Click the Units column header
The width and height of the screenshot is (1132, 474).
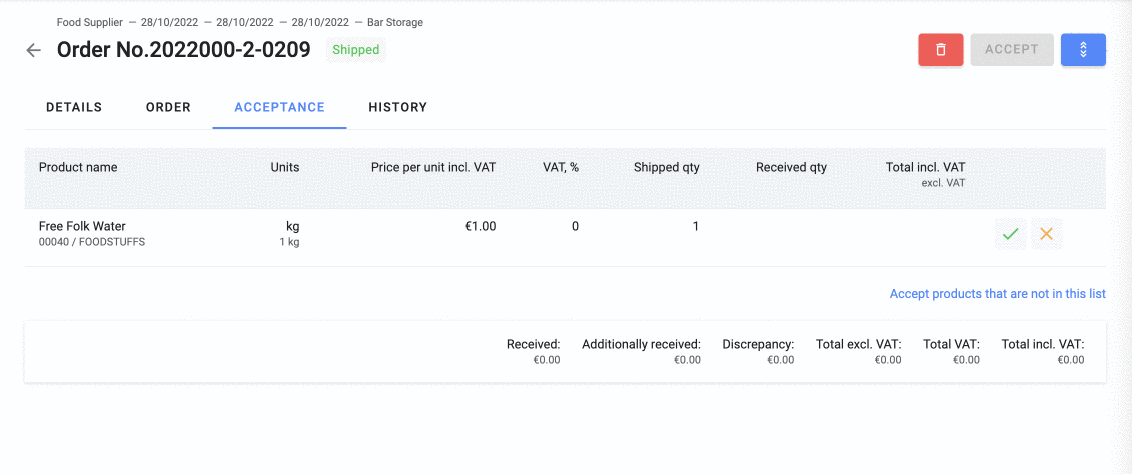coord(284,167)
